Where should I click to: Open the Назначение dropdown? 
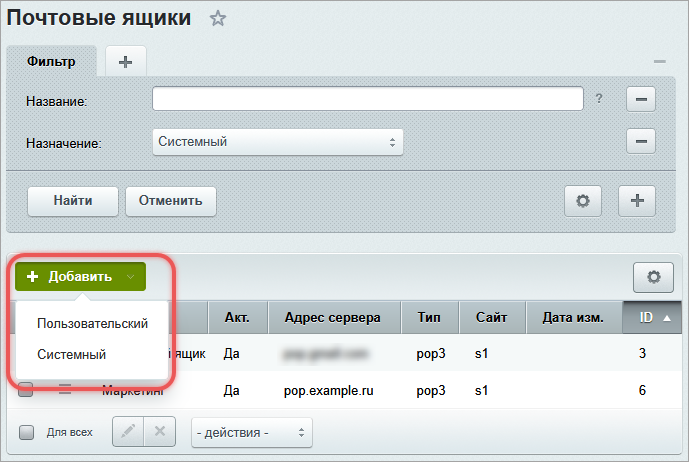(278, 142)
